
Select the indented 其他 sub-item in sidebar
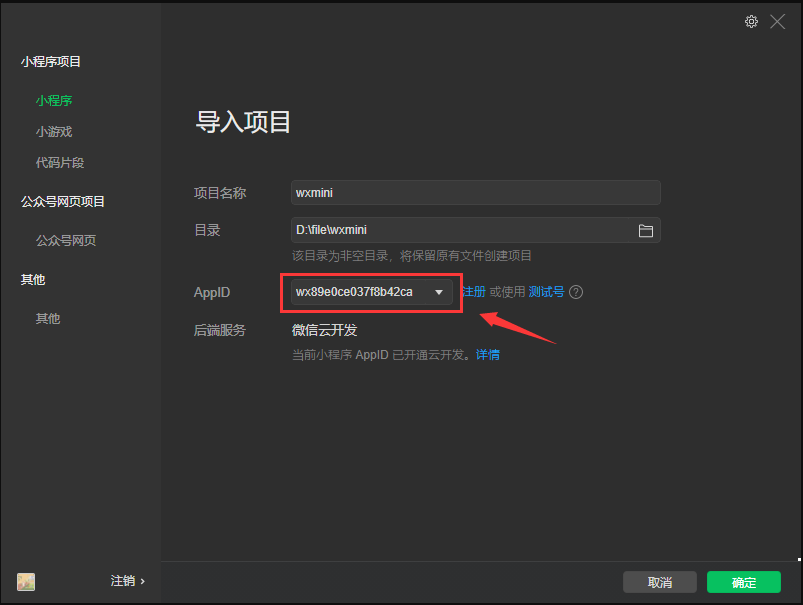(x=48, y=318)
